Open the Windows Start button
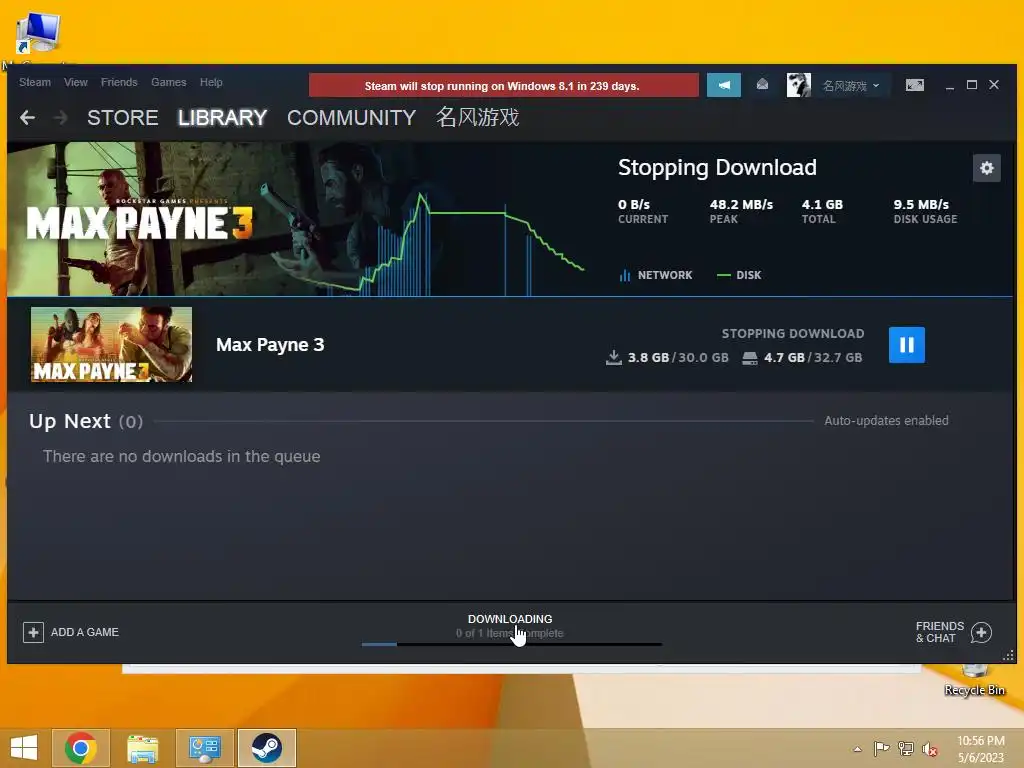1024x768 pixels. pyautogui.click(x=24, y=748)
